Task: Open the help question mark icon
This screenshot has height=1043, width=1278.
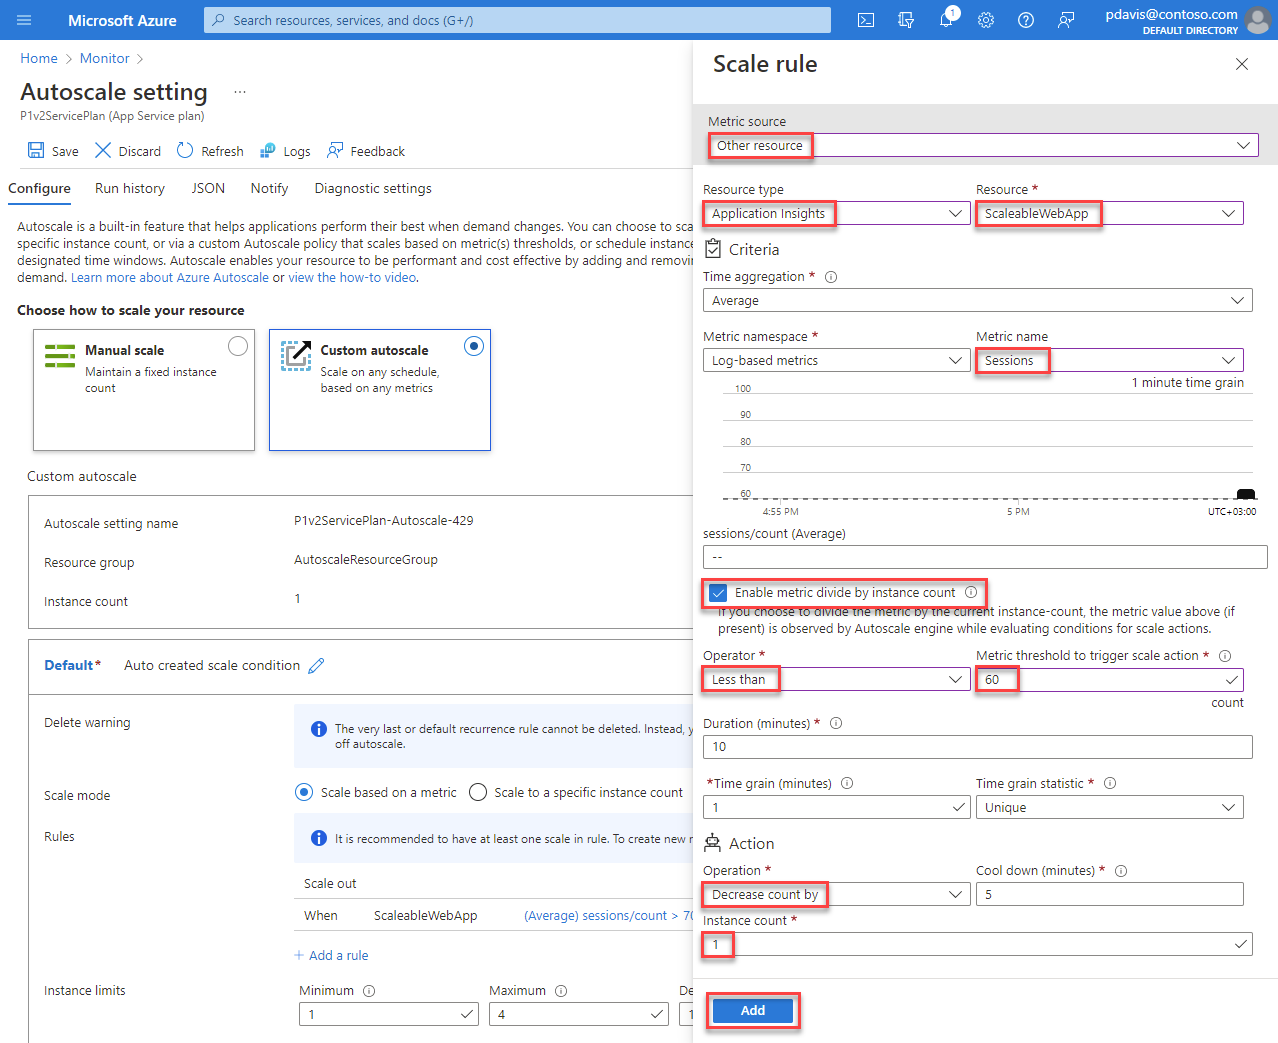Action: (x=1026, y=20)
